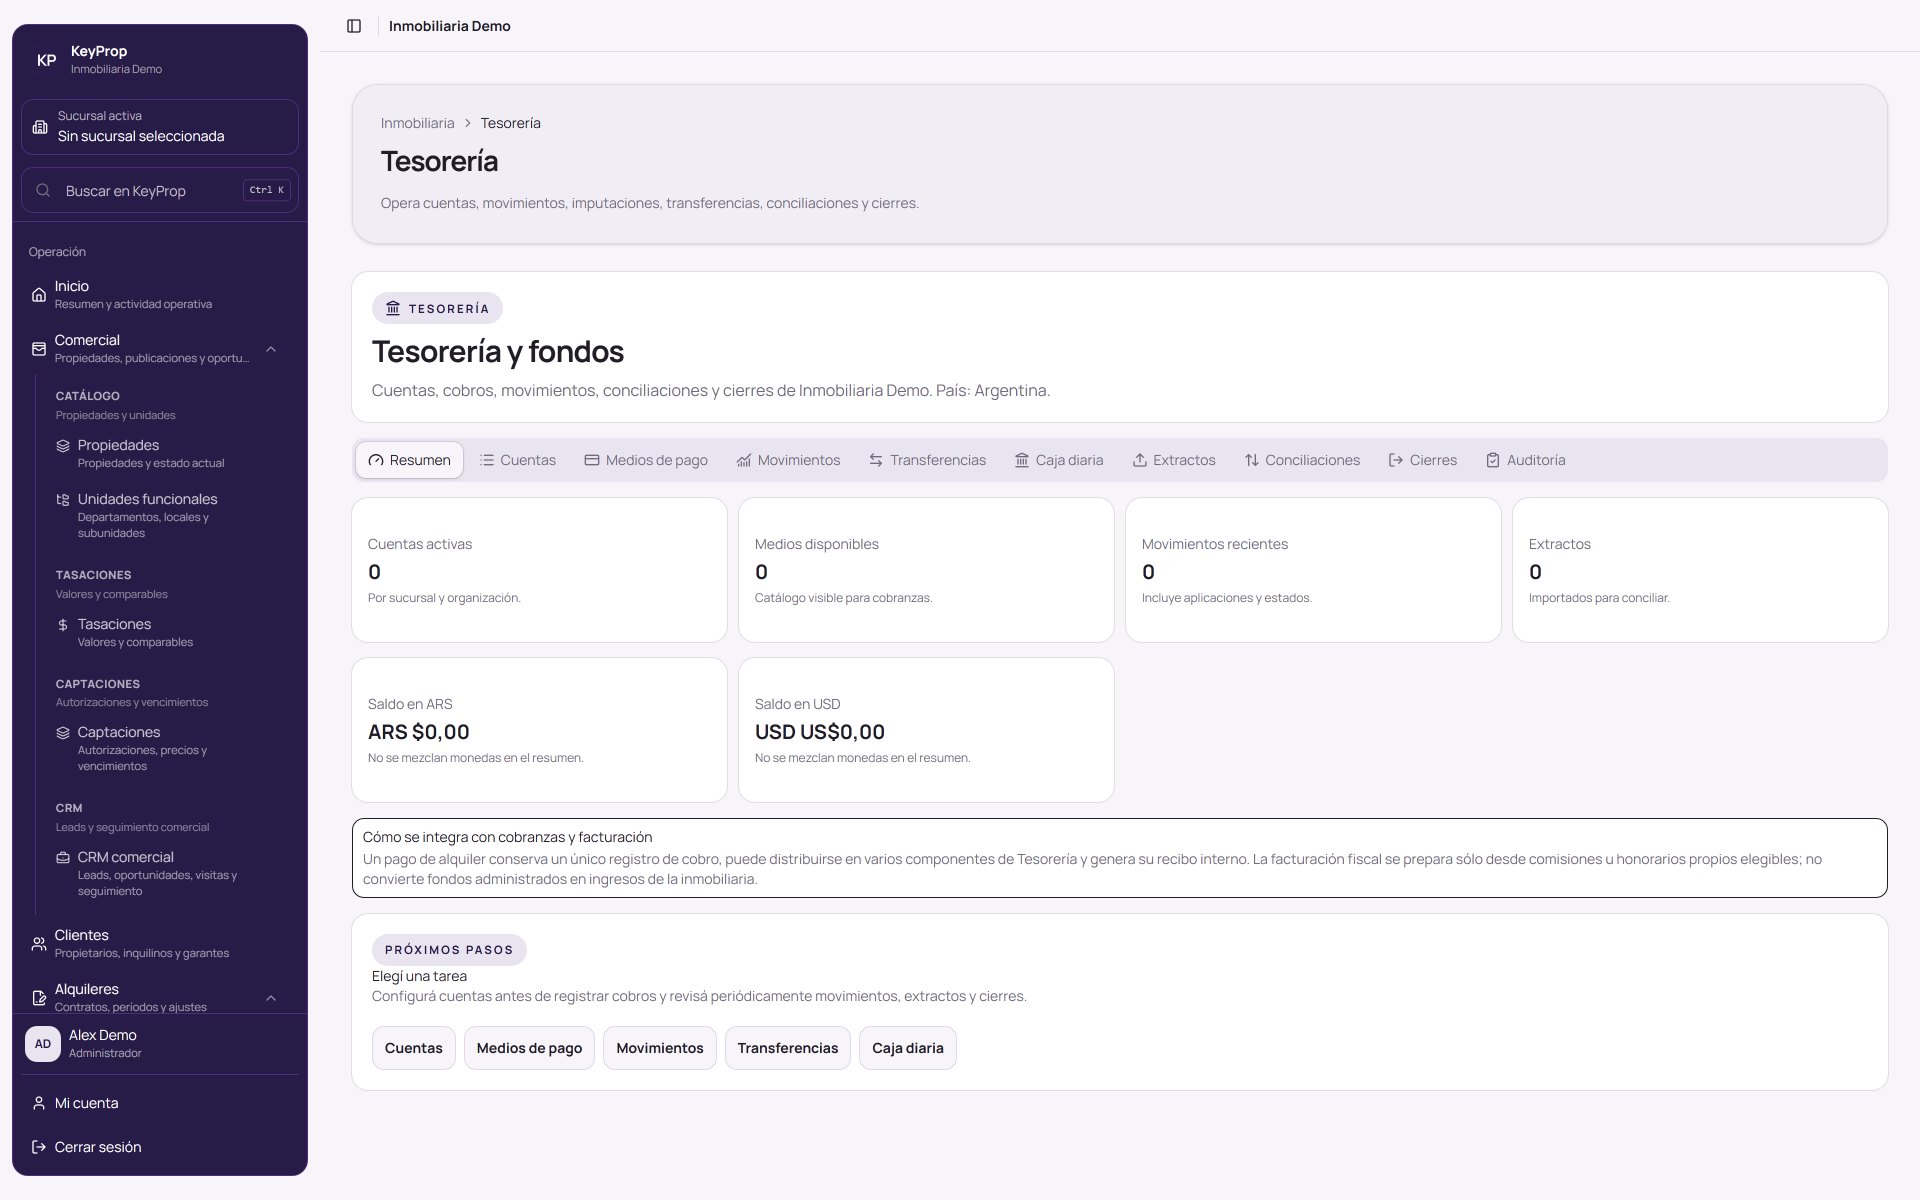1920x1200 pixels.
Task: Click the Cuentas next-step button
Action: tap(414, 1048)
